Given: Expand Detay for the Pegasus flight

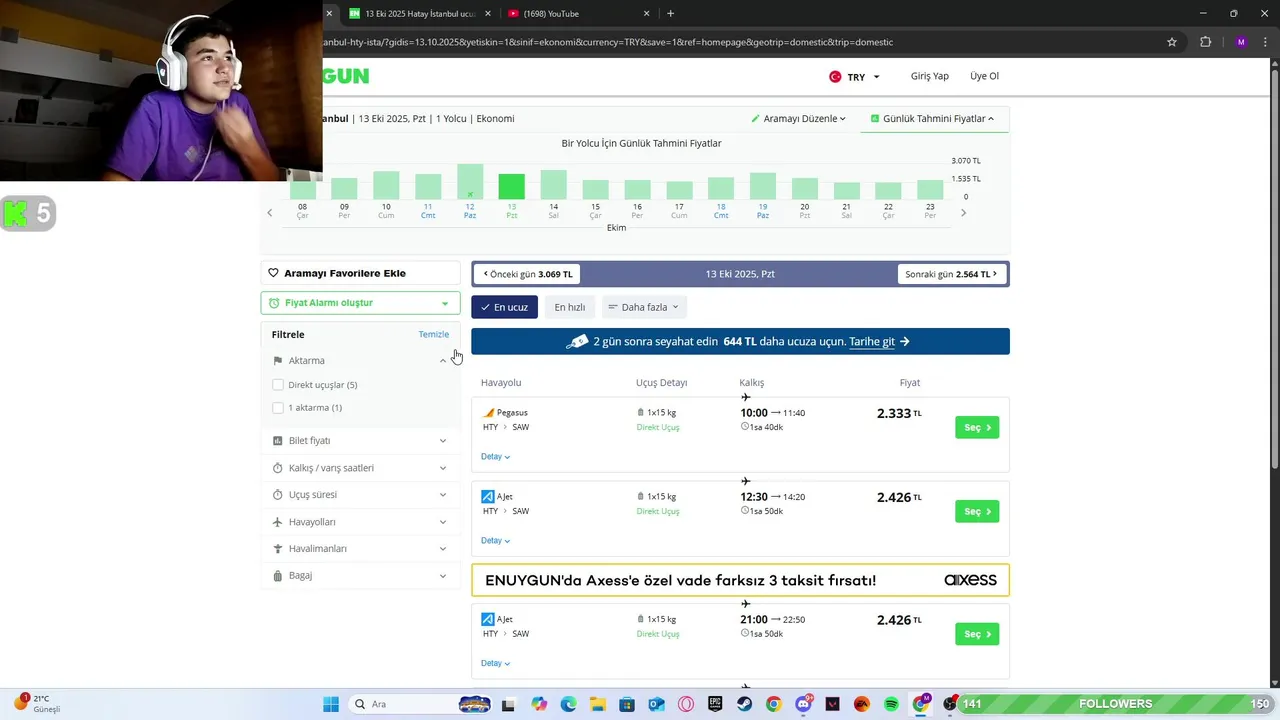Looking at the screenshot, I should 496,457.
